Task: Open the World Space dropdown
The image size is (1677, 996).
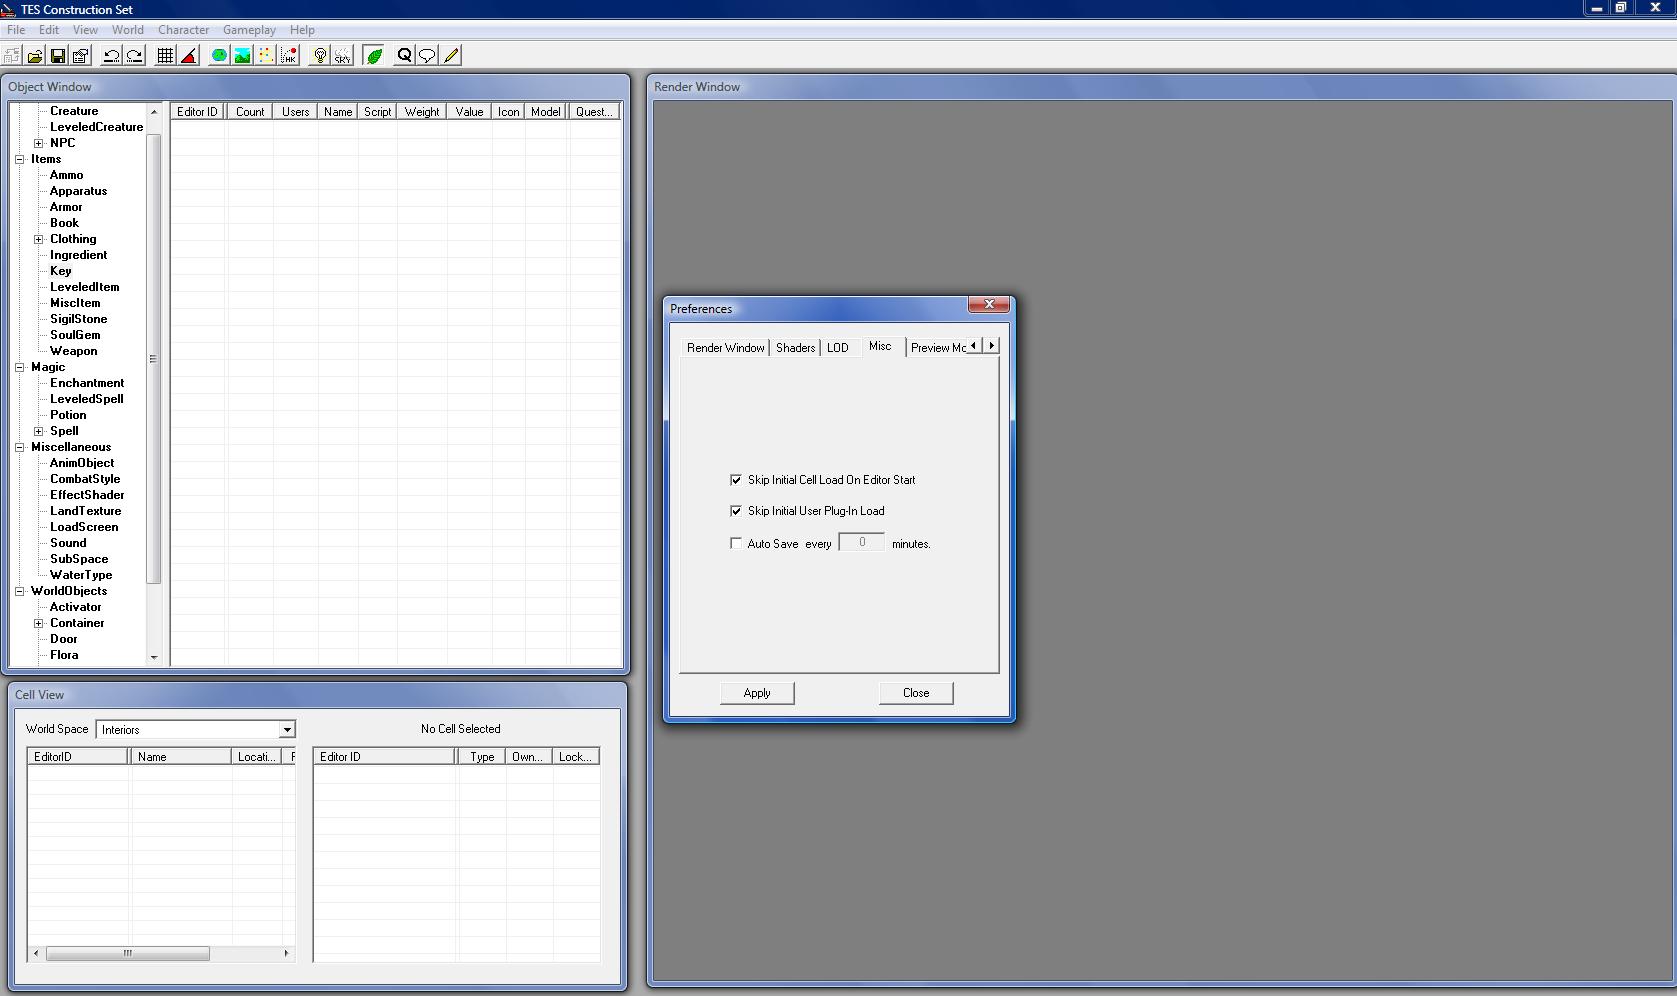Action: coord(287,730)
